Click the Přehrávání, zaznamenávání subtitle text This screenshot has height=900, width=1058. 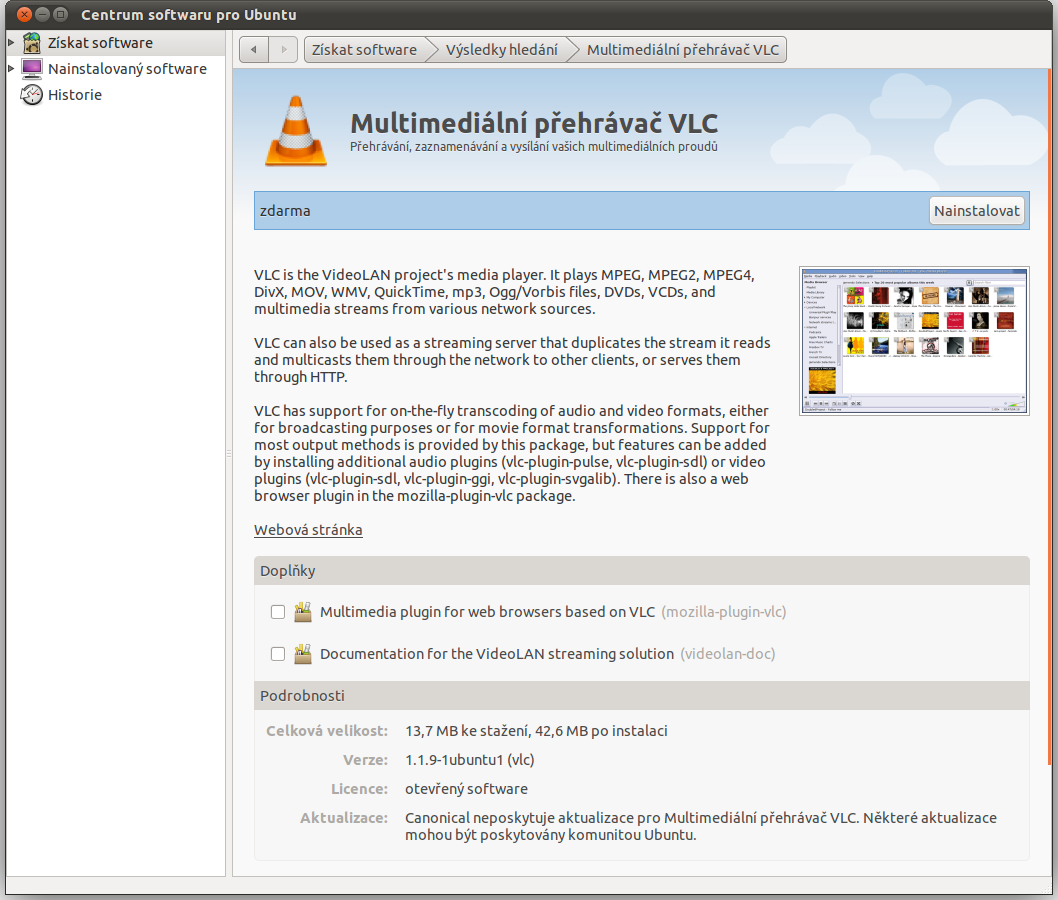534,146
